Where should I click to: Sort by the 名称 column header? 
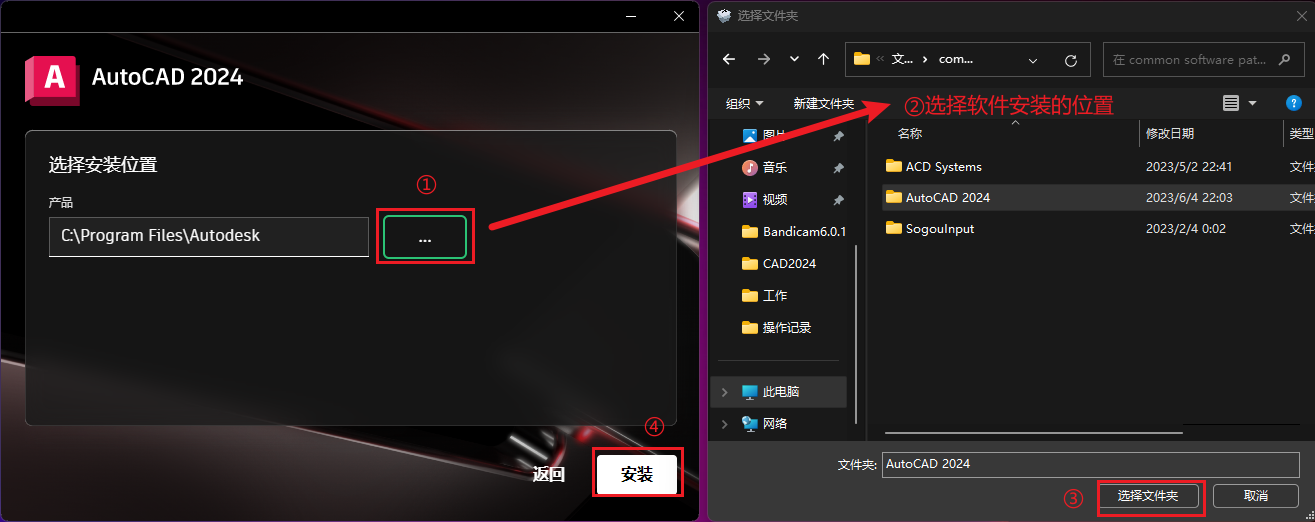coord(909,133)
